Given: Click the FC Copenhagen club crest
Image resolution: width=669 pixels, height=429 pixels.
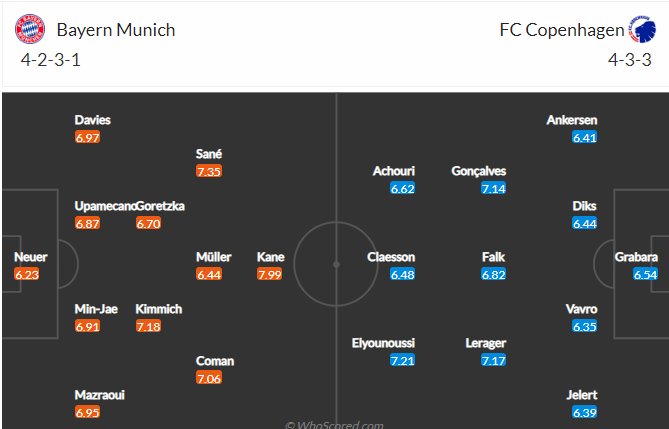Looking at the screenshot, I should [x=643, y=29].
